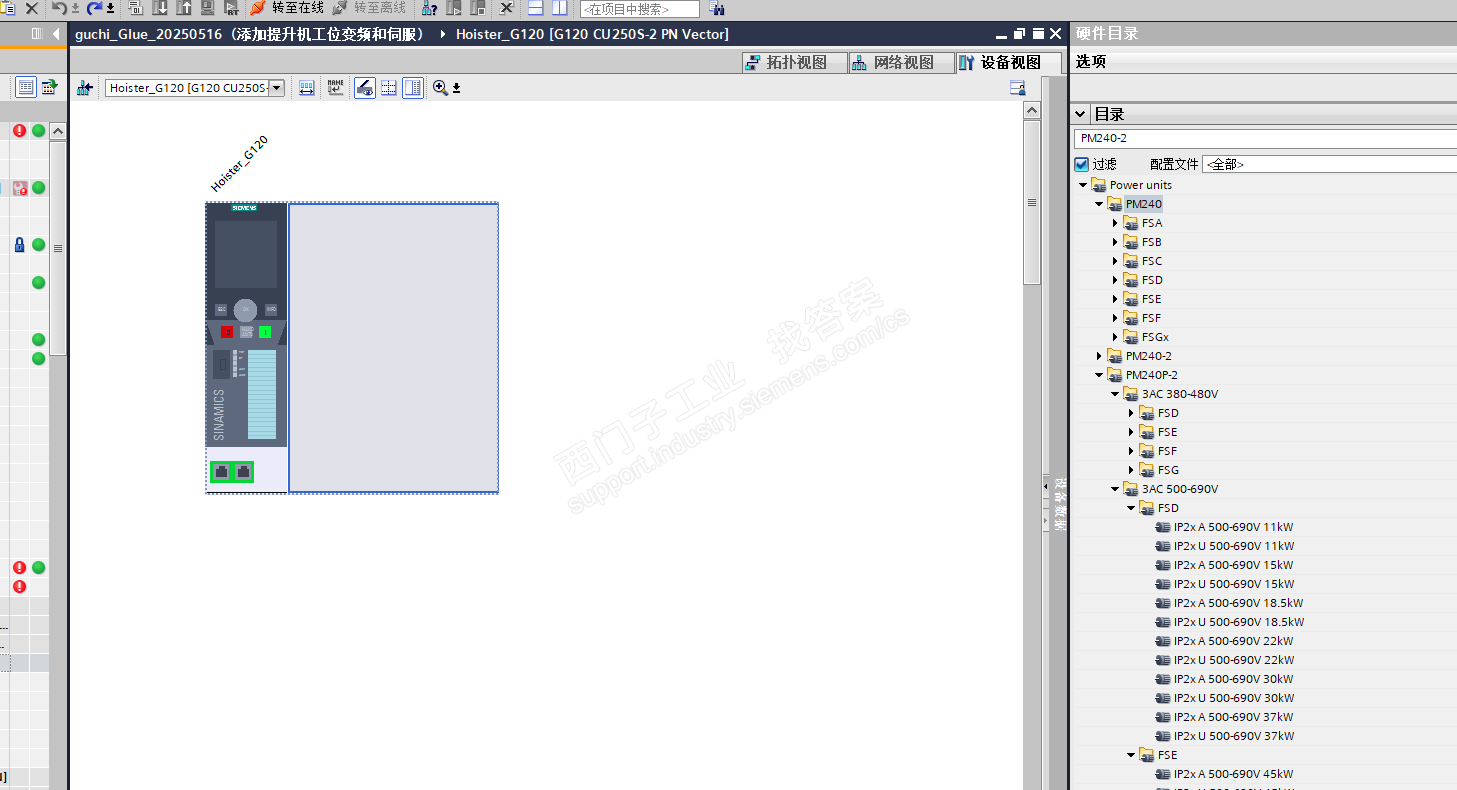Image resolution: width=1457 pixels, height=790 pixels.
Task: Click the start runtime RT icon
Action: pyautogui.click(x=232, y=8)
